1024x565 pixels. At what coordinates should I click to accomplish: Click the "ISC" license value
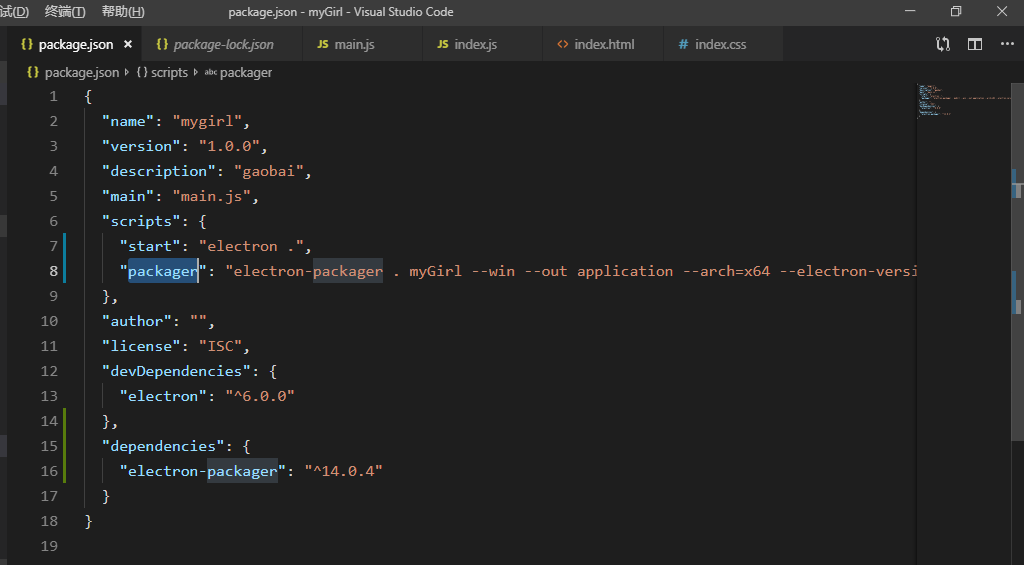[x=220, y=346]
